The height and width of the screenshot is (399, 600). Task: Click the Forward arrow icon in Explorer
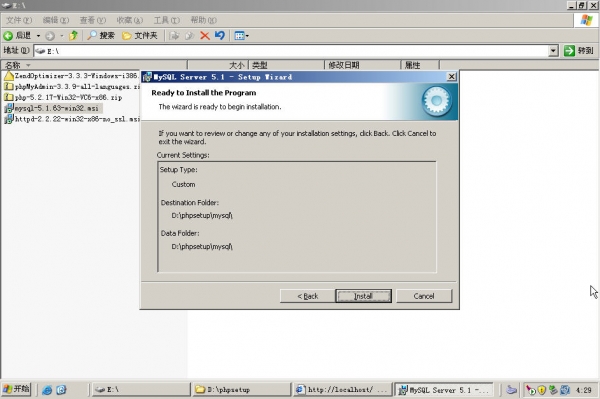click(x=50, y=36)
